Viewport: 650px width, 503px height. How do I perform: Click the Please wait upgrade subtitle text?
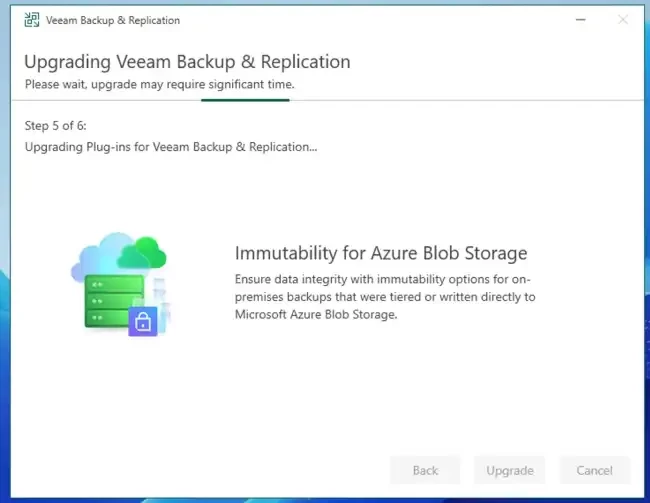[x=160, y=84]
